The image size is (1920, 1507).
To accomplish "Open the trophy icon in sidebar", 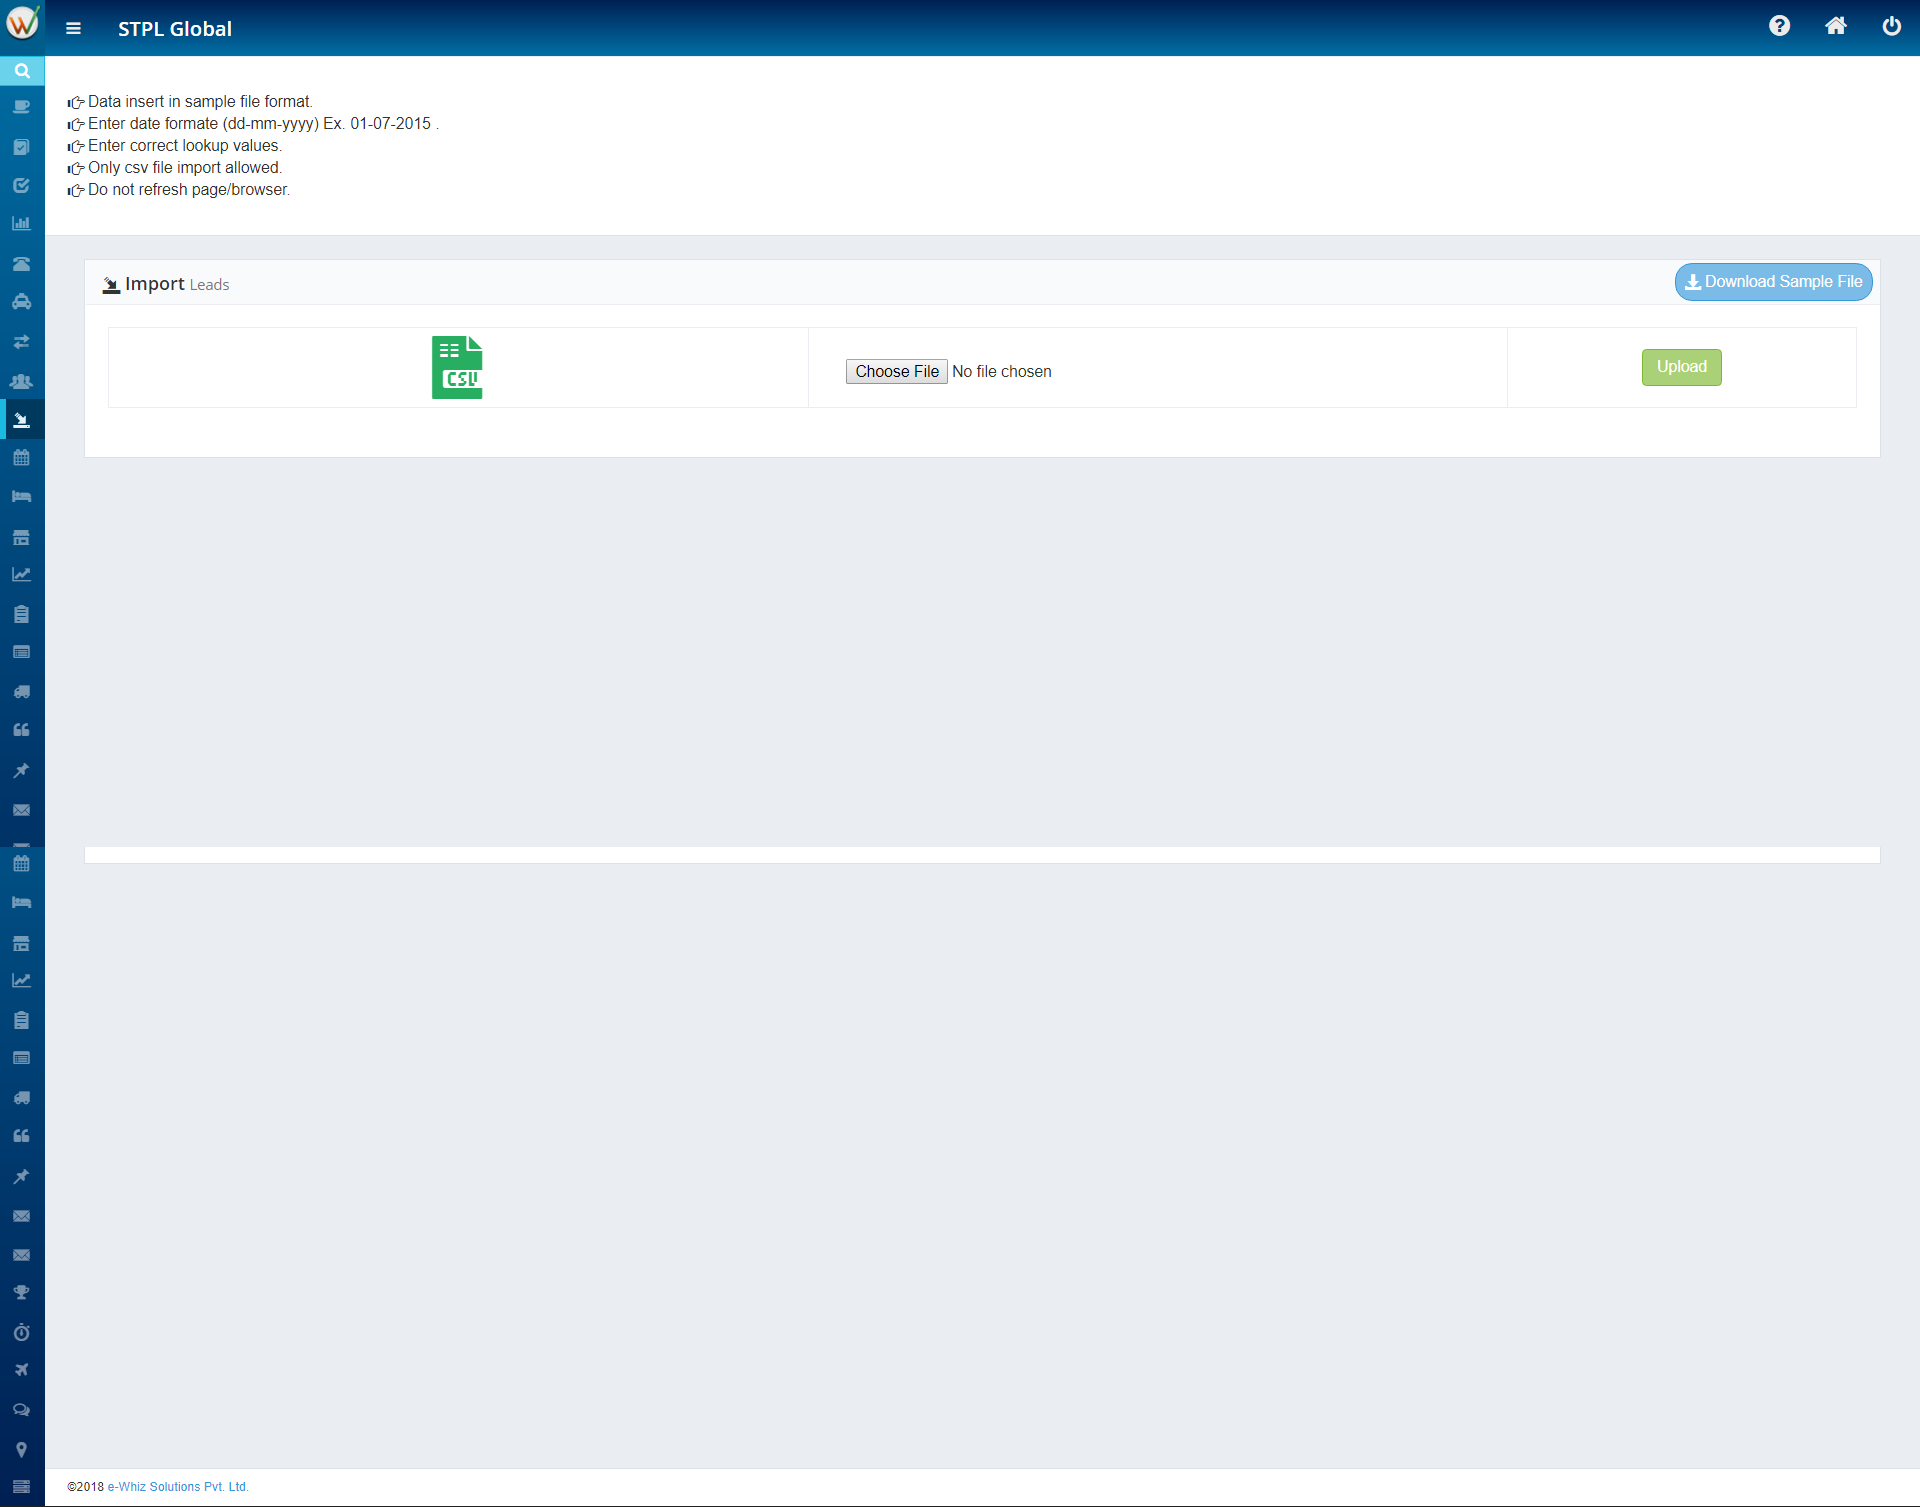I will coord(22,1292).
